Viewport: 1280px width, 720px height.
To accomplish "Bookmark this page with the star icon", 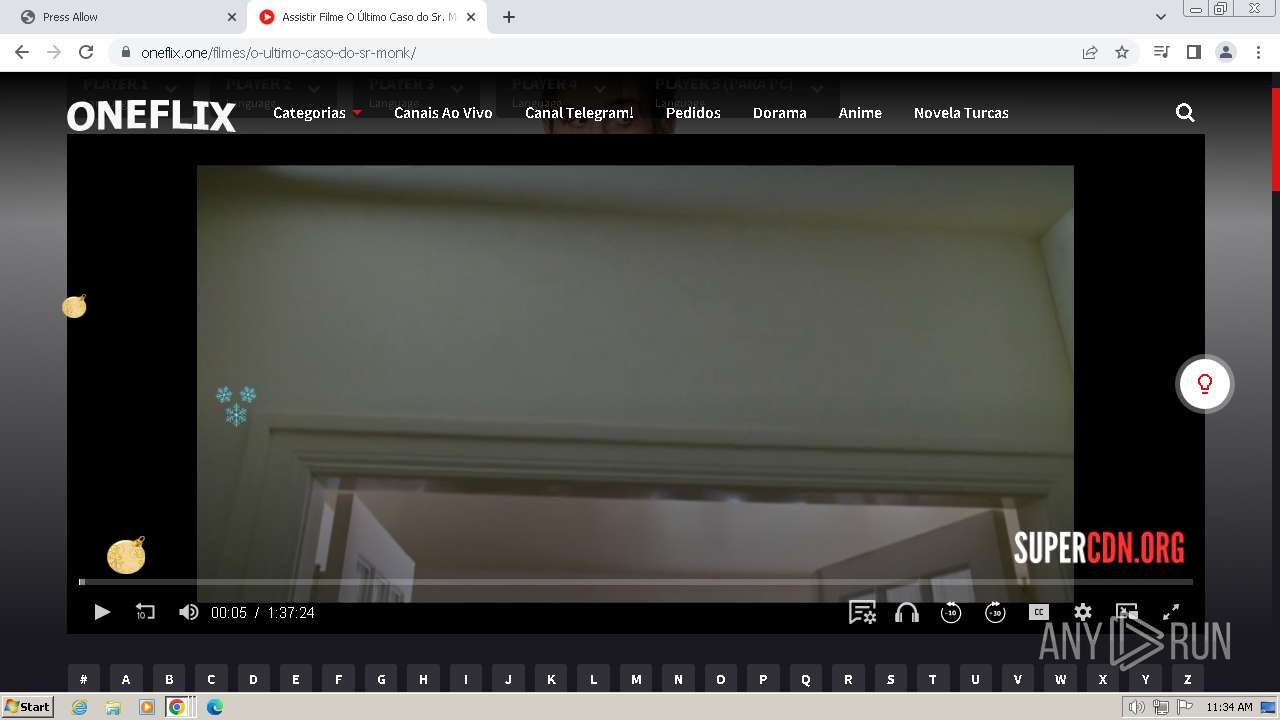I will [x=1122, y=53].
